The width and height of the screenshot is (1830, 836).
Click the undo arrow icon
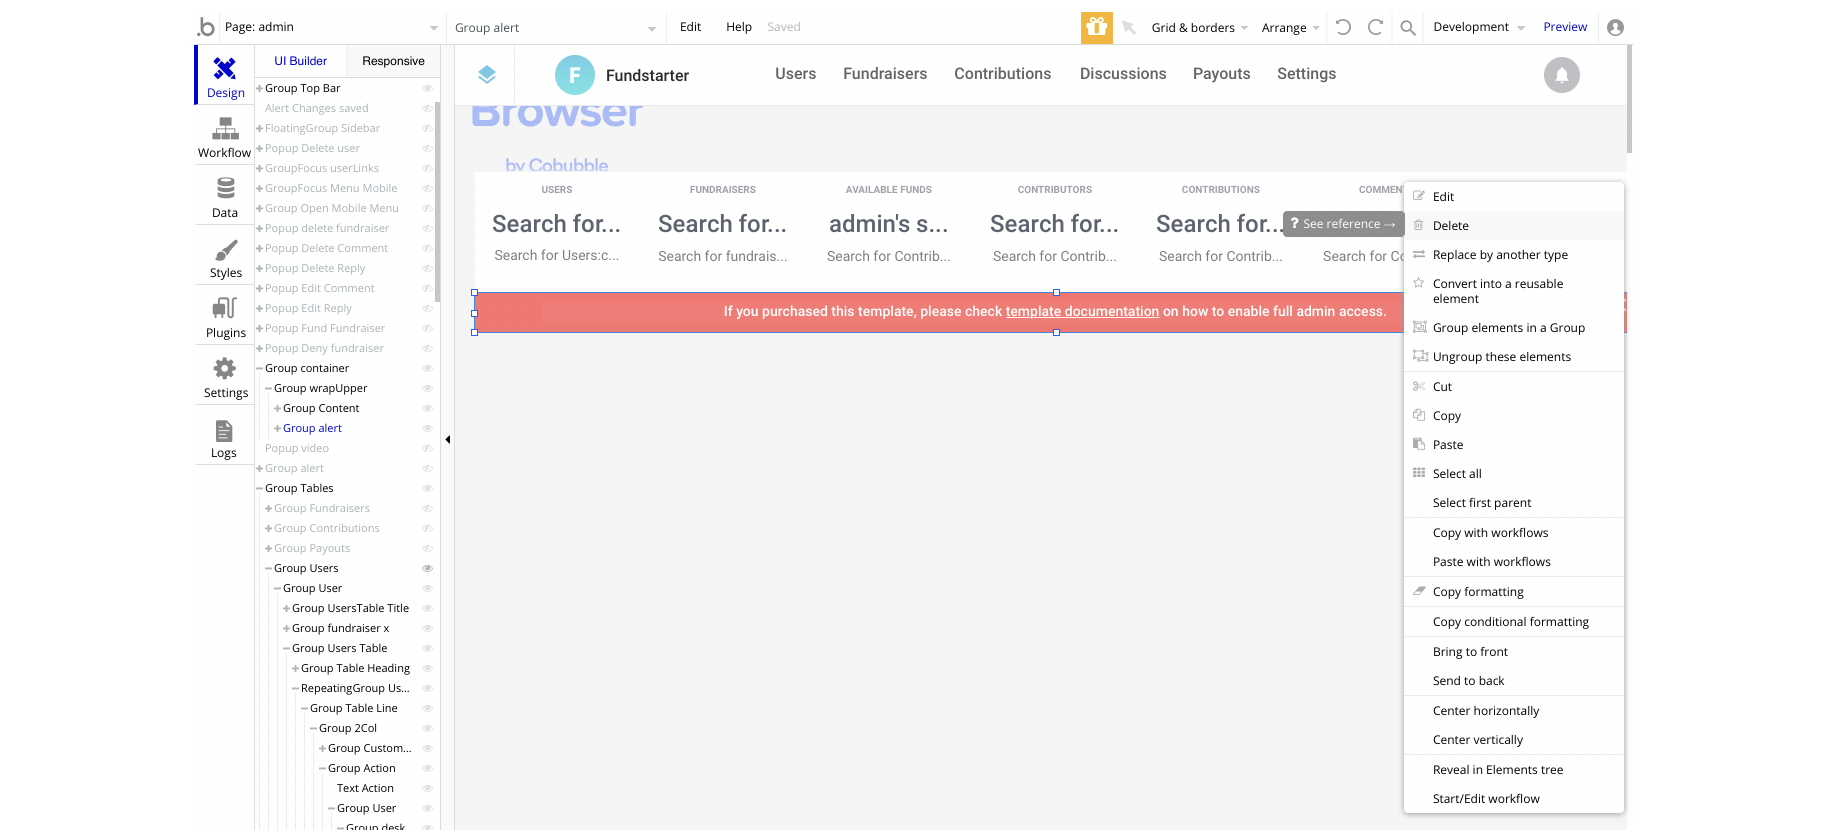[1343, 28]
